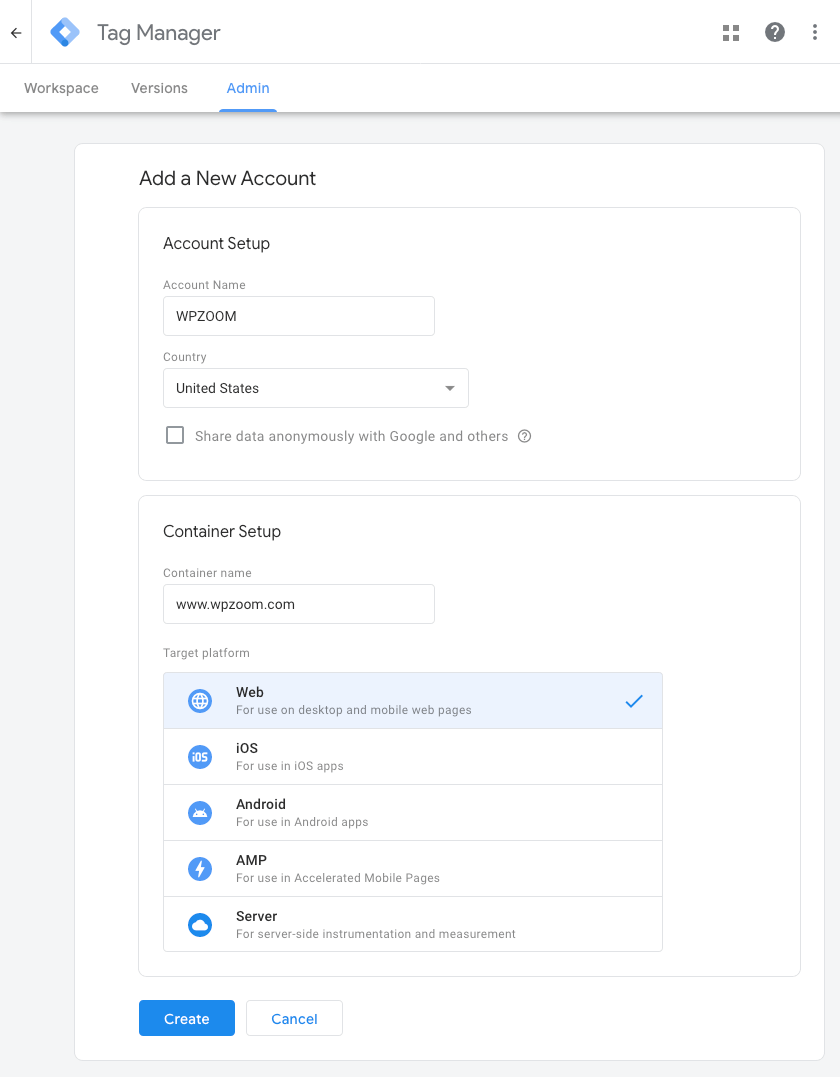Select the Admin tab
The height and width of the screenshot is (1077, 840).
pyautogui.click(x=248, y=88)
